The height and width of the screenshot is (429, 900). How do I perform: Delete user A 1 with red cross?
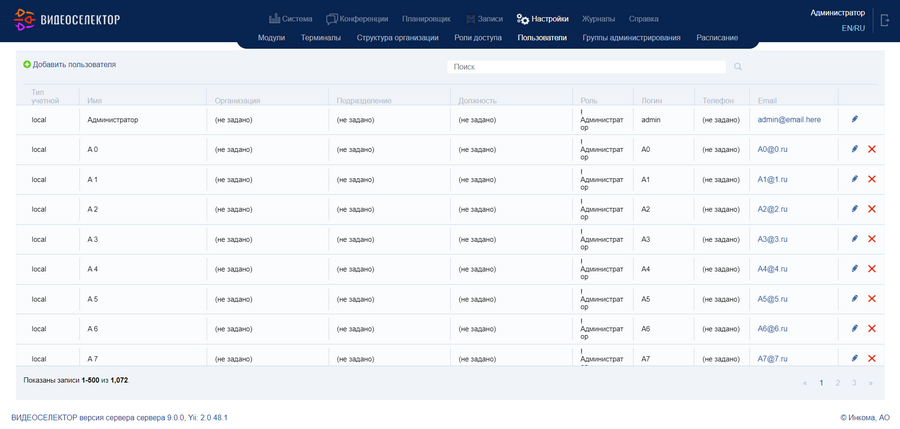coord(872,179)
